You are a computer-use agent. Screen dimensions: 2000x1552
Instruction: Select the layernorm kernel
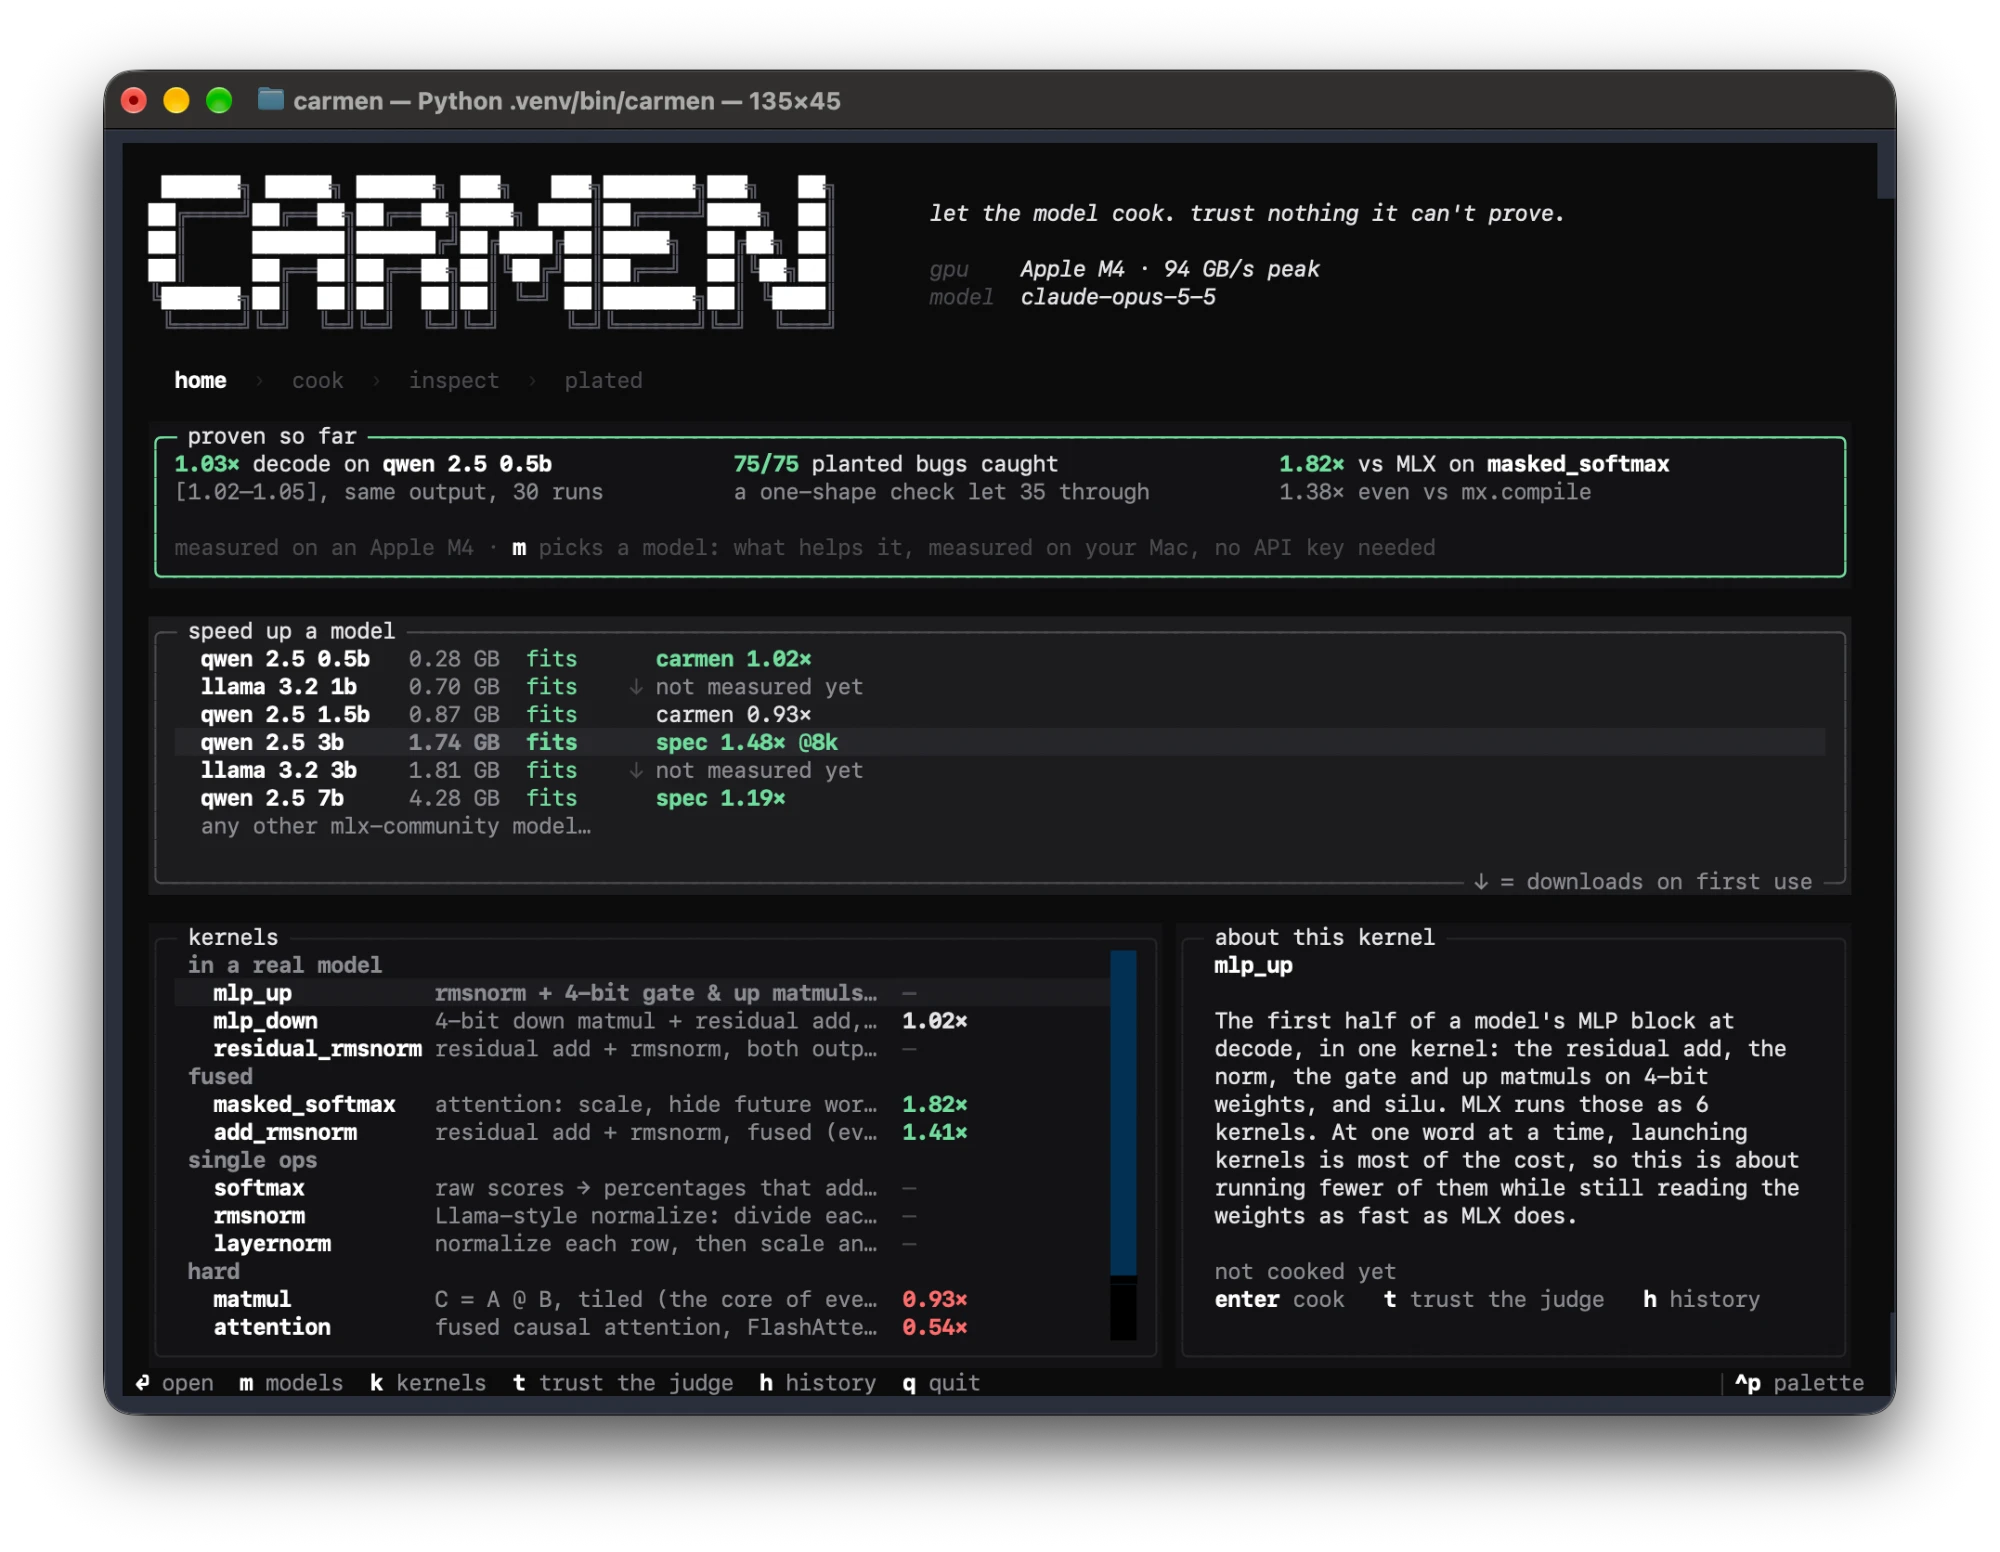(x=642, y=1245)
